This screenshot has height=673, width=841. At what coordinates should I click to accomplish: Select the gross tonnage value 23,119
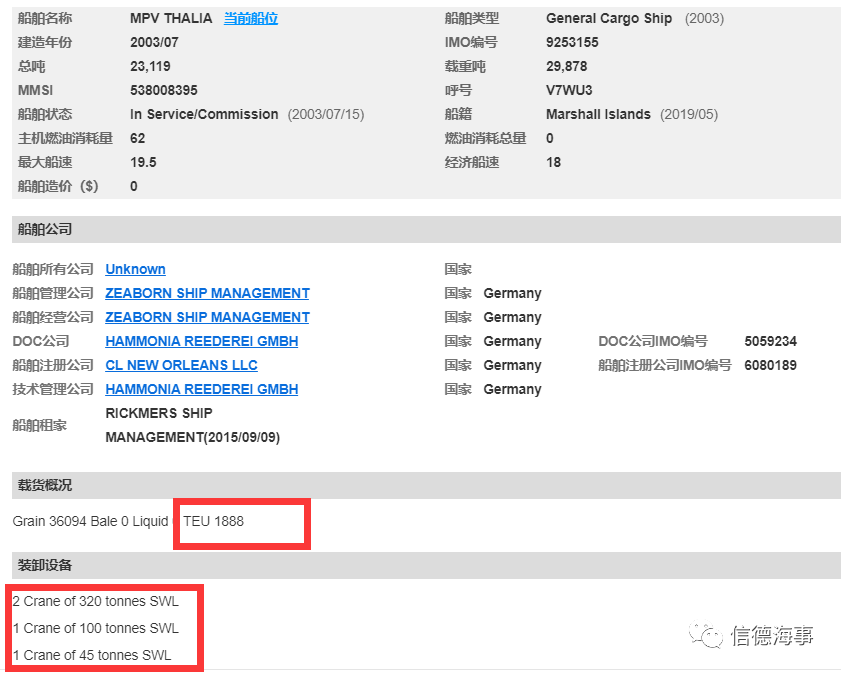click(x=150, y=66)
